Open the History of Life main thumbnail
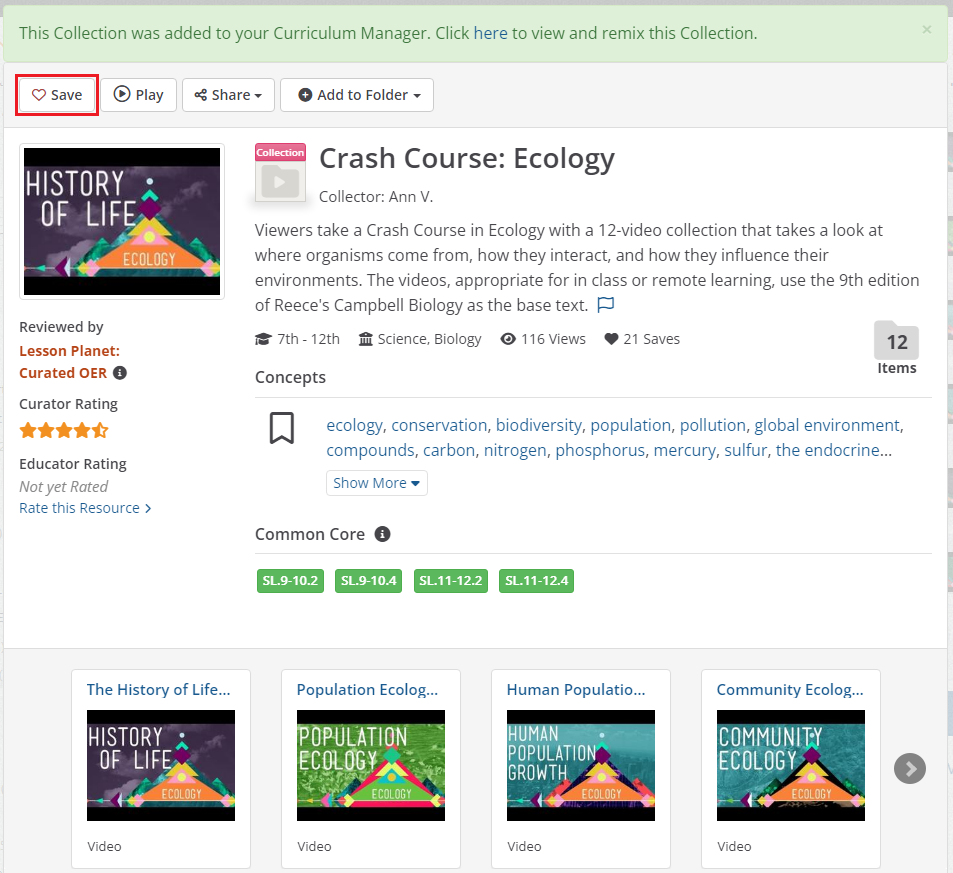The width and height of the screenshot is (953, 873). (x=122, y=221)
